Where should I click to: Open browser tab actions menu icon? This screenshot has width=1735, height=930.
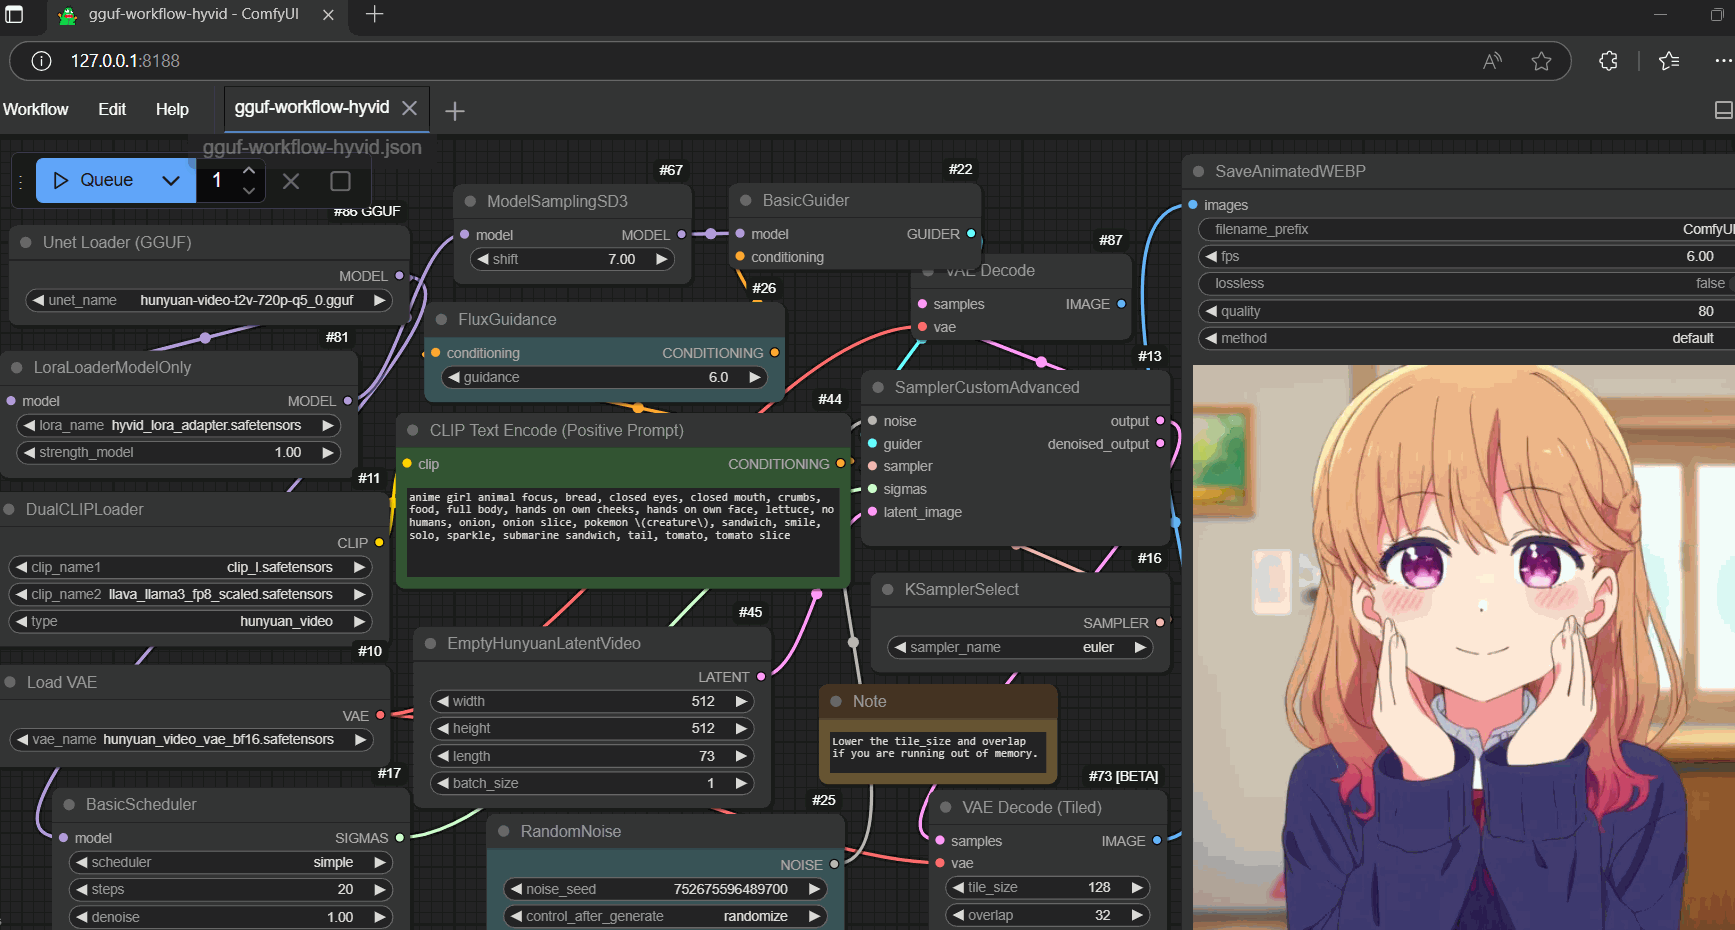pyautogui.click(x=14, y=15)
